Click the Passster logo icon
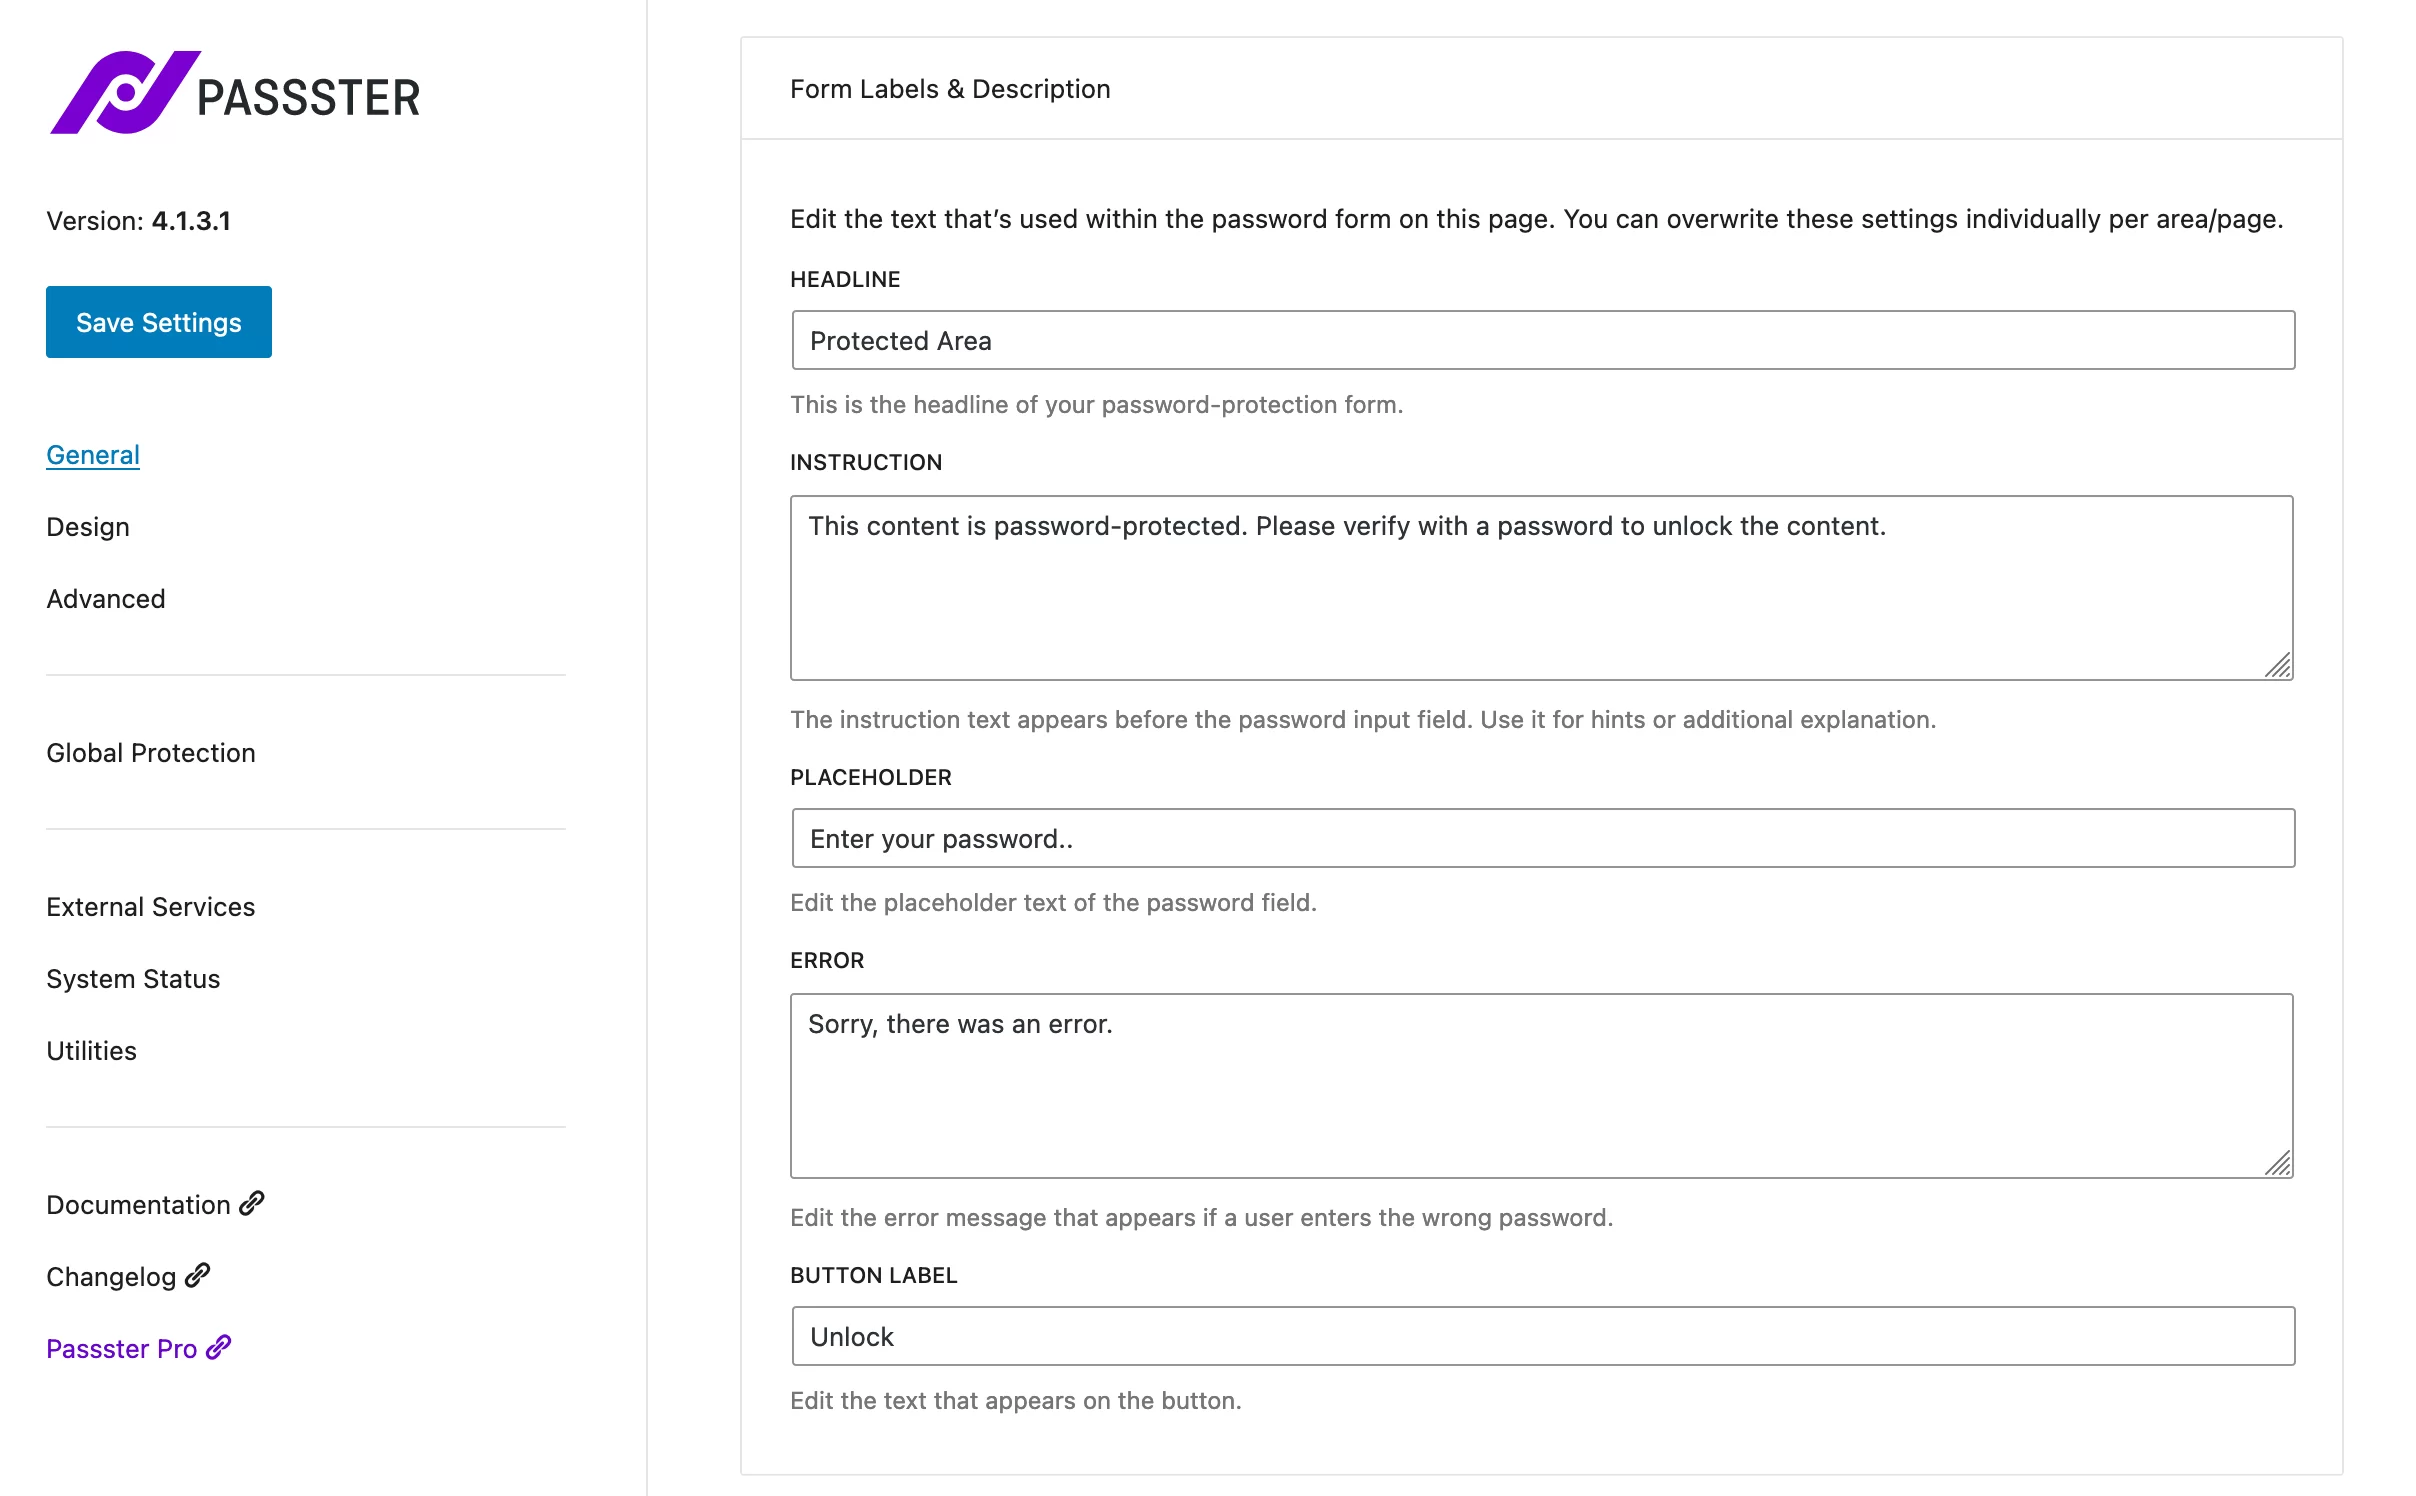 pos(125,92)
